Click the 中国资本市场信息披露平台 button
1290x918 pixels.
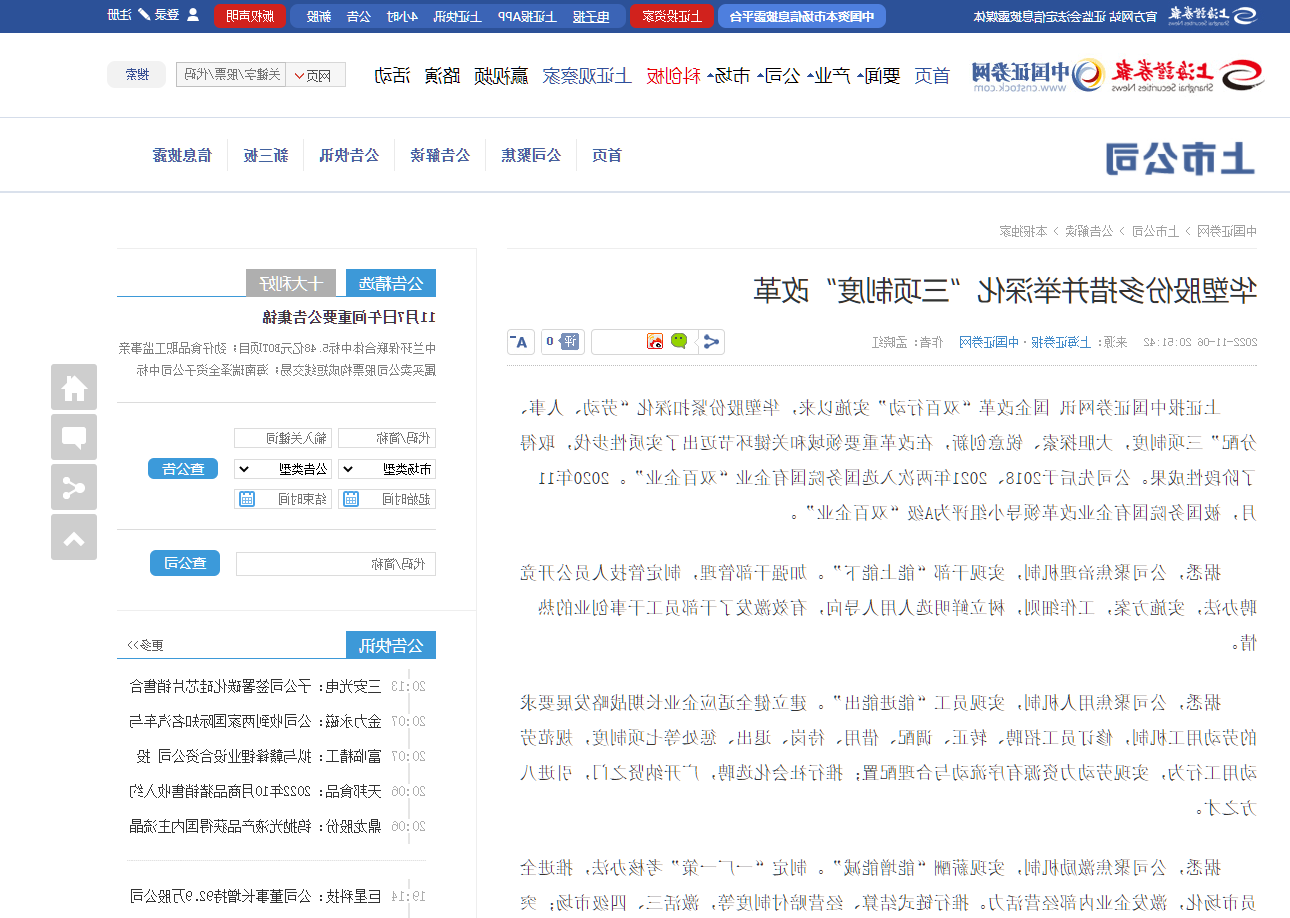tap(801, 15)
